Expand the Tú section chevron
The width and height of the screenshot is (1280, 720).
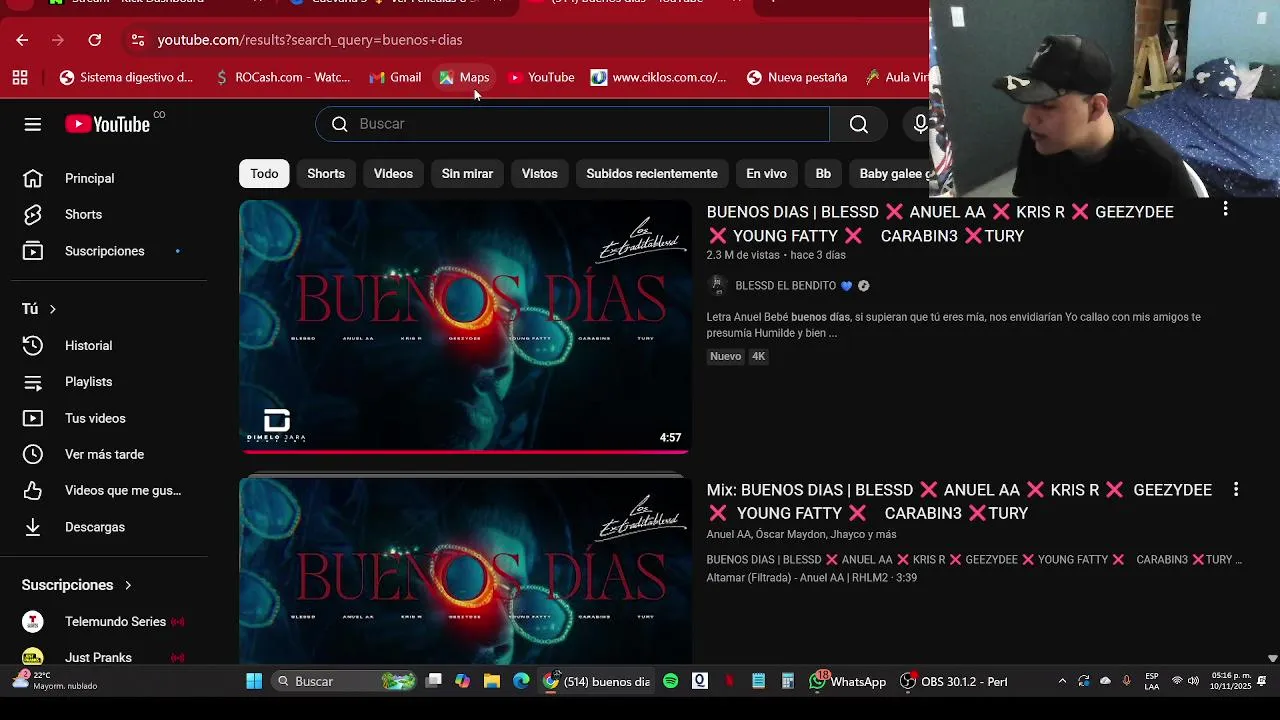tap(53, 309)
